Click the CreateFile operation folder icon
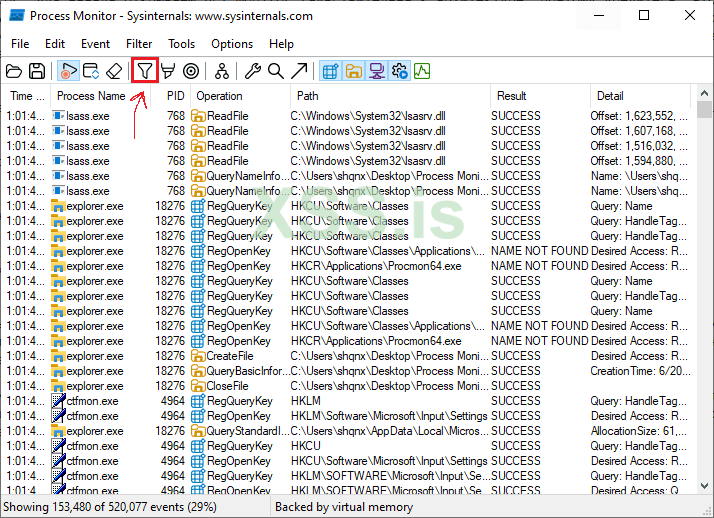The height and width of the screenshot is (518, 714). tap(198, 356)
